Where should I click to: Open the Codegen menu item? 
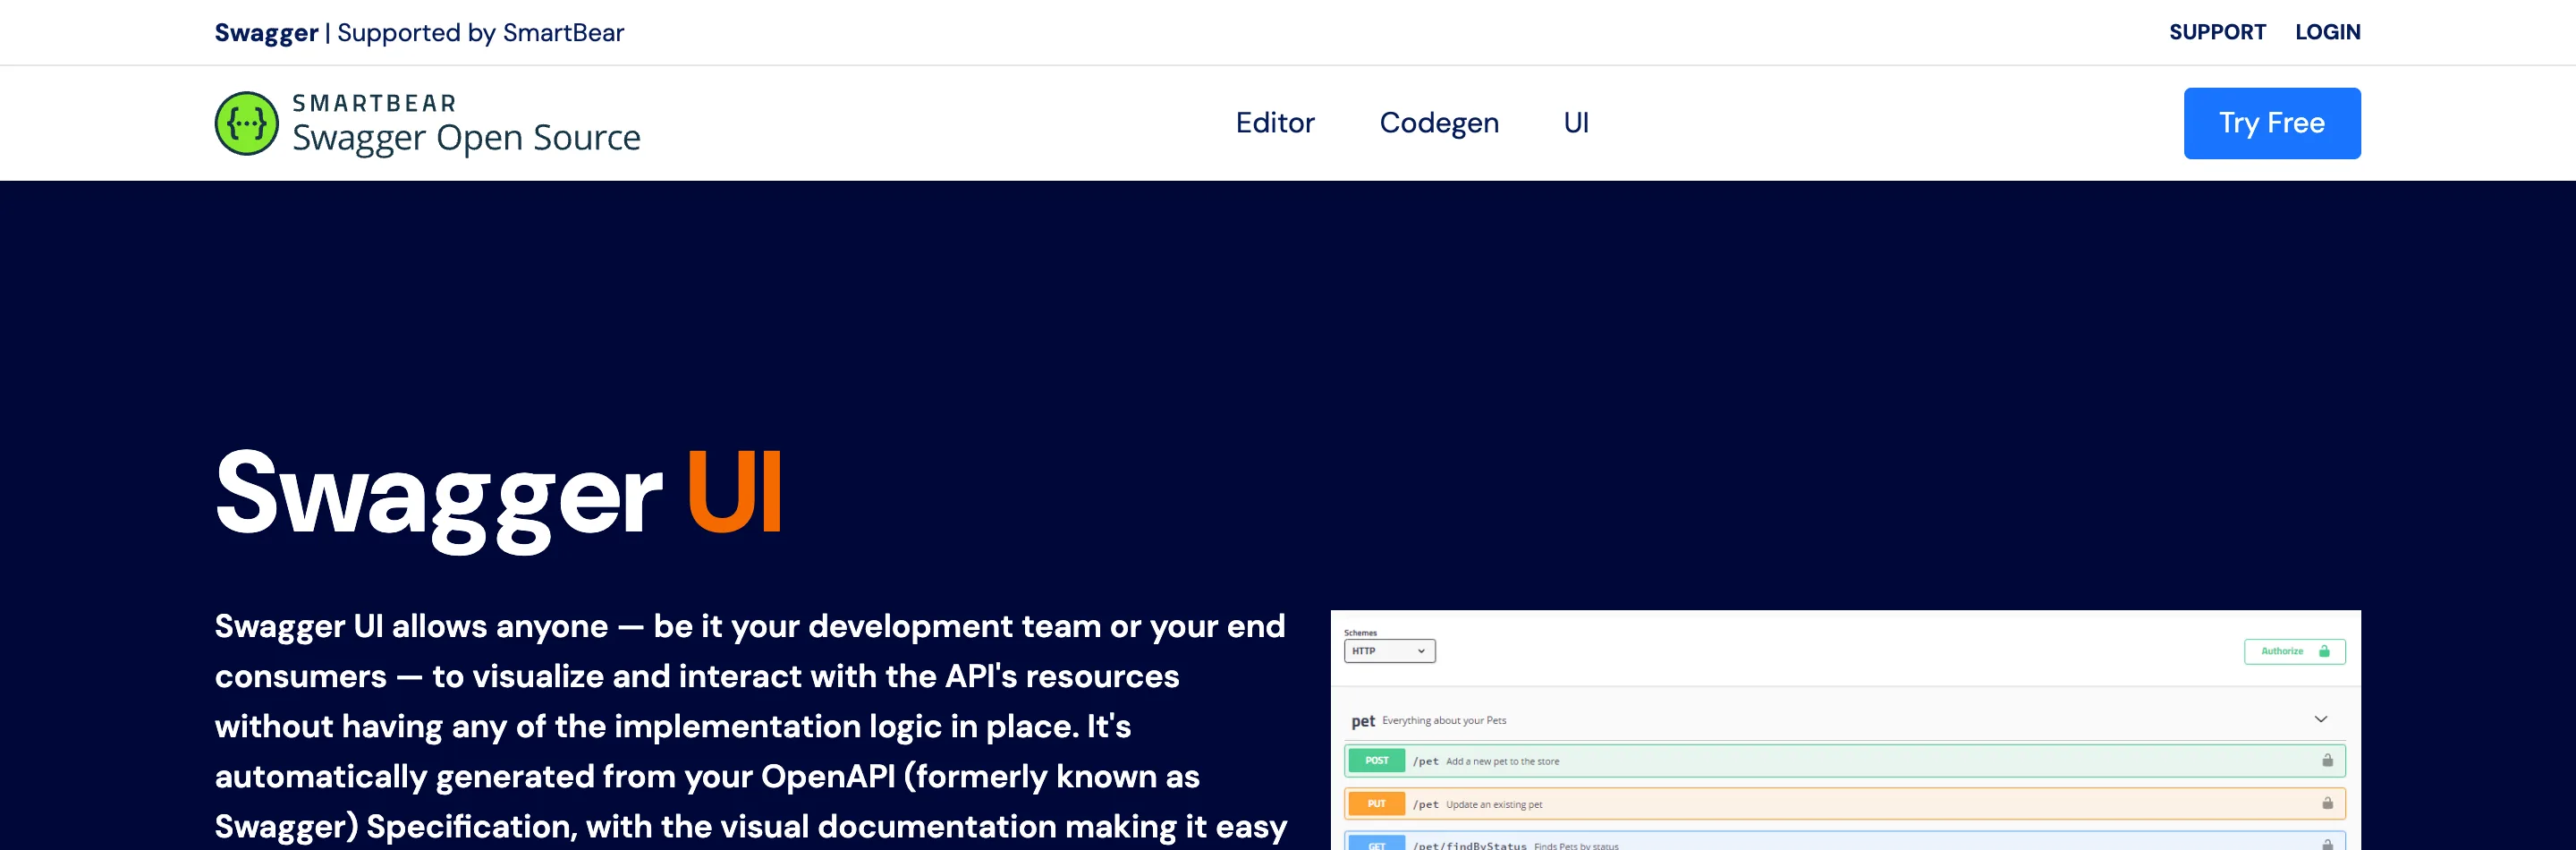coord(1439,123)
